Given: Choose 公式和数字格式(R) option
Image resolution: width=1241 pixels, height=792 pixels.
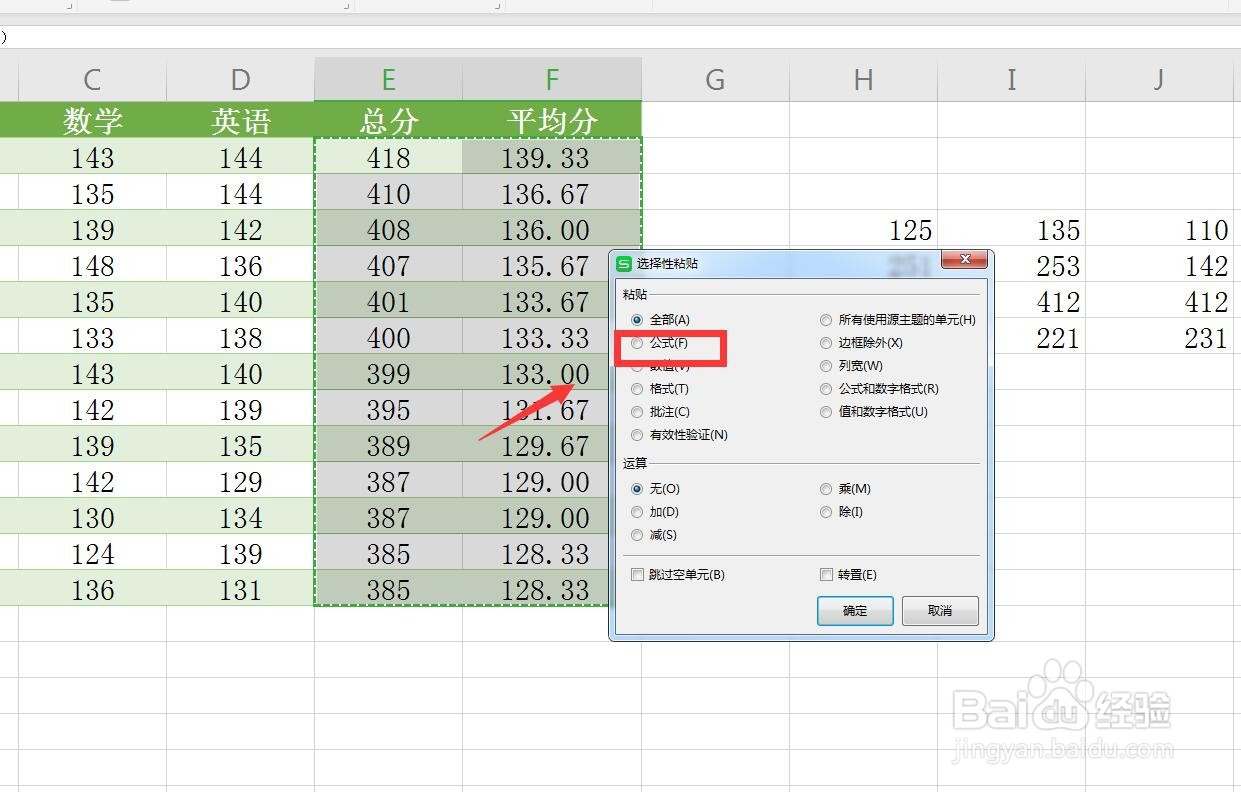Looking at the screenshot, I should point(880,389).
